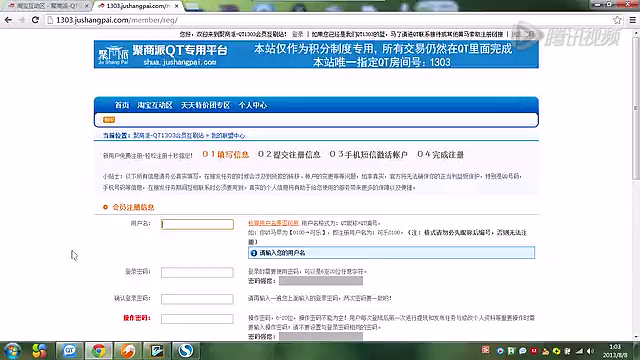Close the 淘宝互动区 browser tab
Image resolution: width=640 pixels, height=360 pixels.
87,6
